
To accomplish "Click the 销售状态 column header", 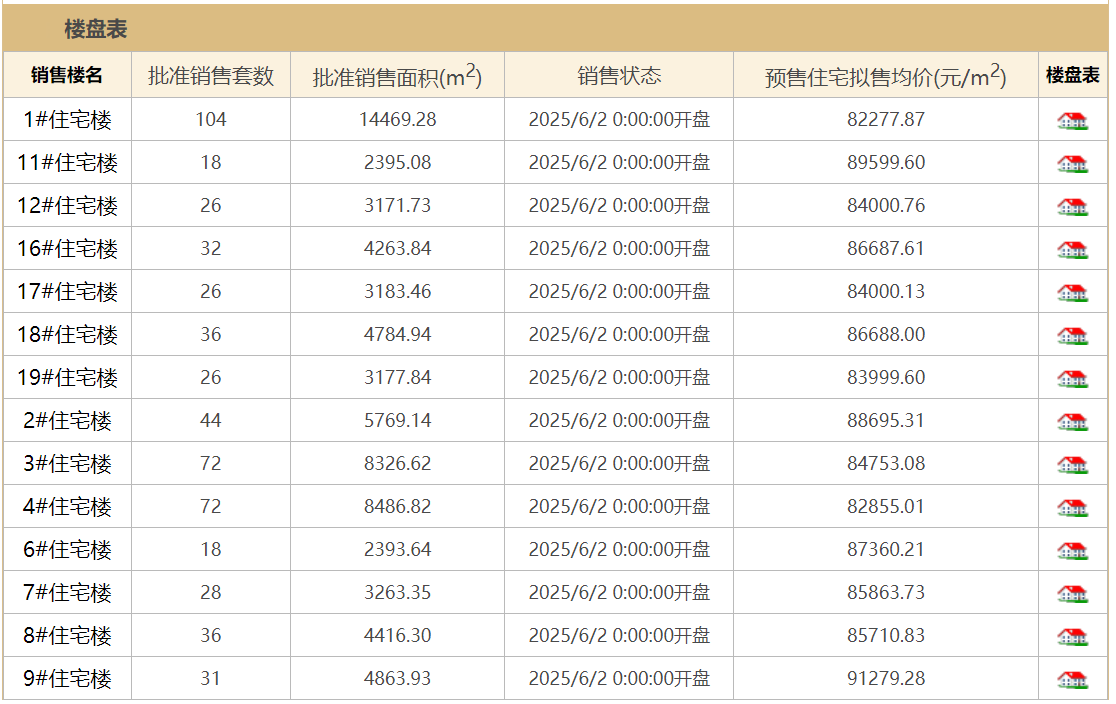I will (619, 75).
